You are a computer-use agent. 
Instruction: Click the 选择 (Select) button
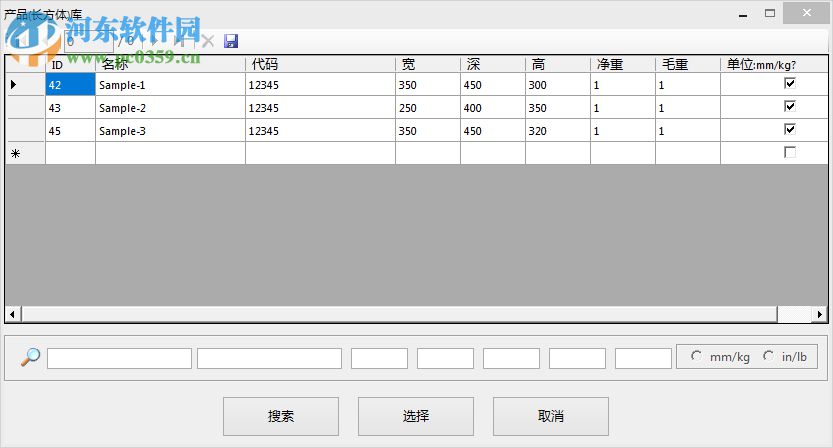point(415,416)
